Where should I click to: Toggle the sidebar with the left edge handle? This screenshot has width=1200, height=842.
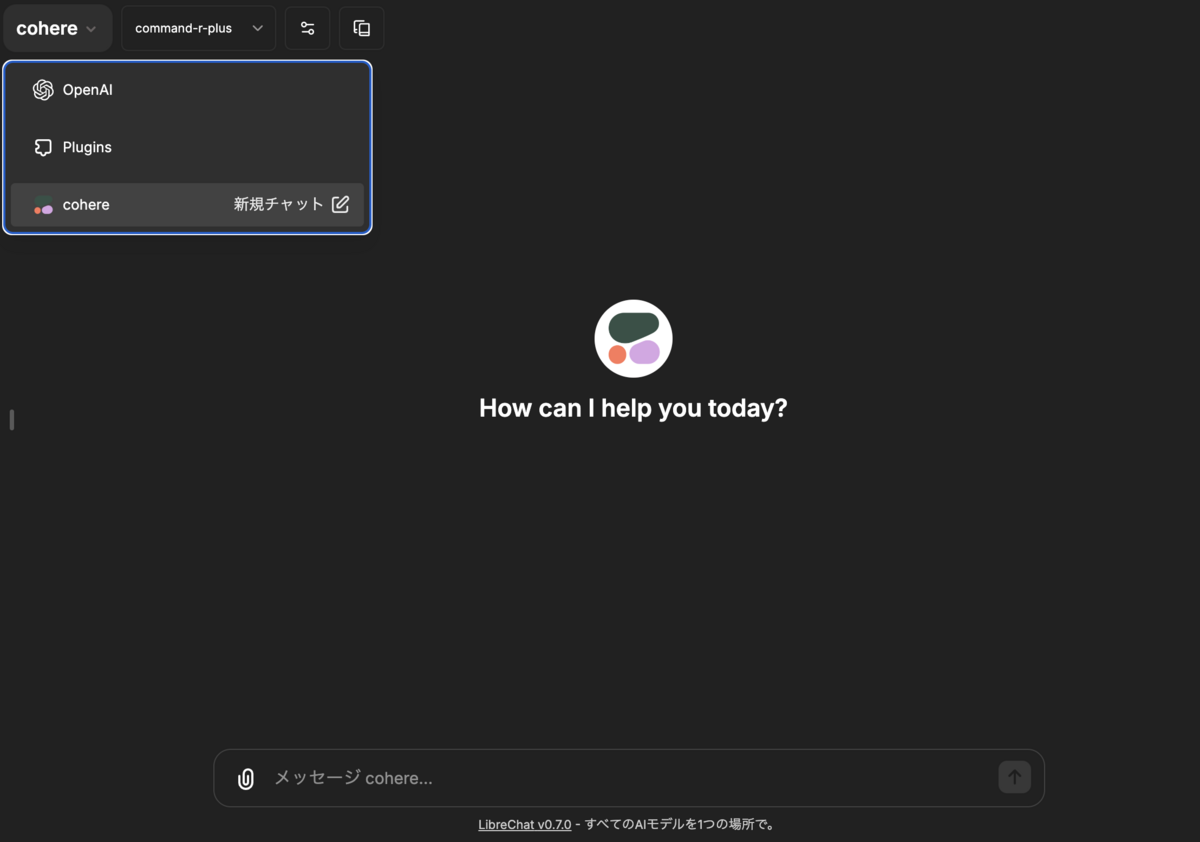tap(11, 419)
